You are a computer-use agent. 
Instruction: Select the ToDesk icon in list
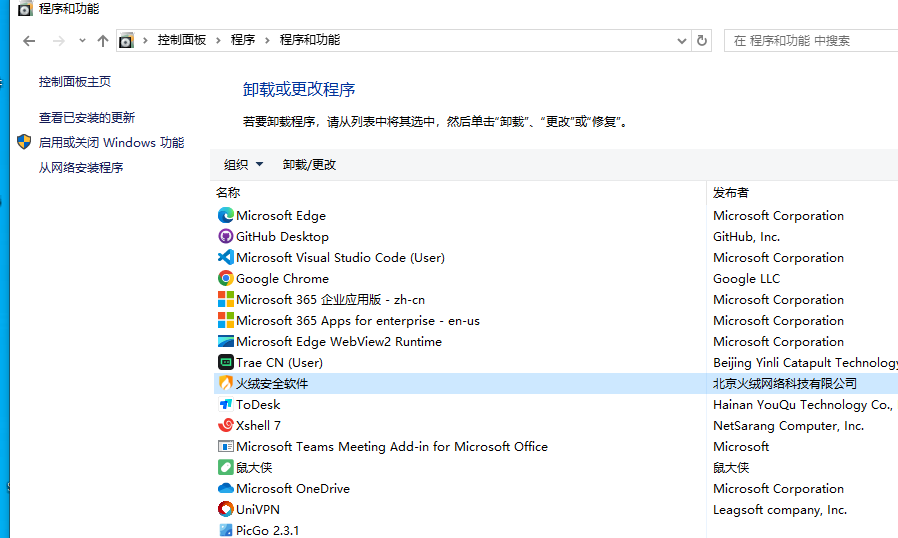[226, 404]
